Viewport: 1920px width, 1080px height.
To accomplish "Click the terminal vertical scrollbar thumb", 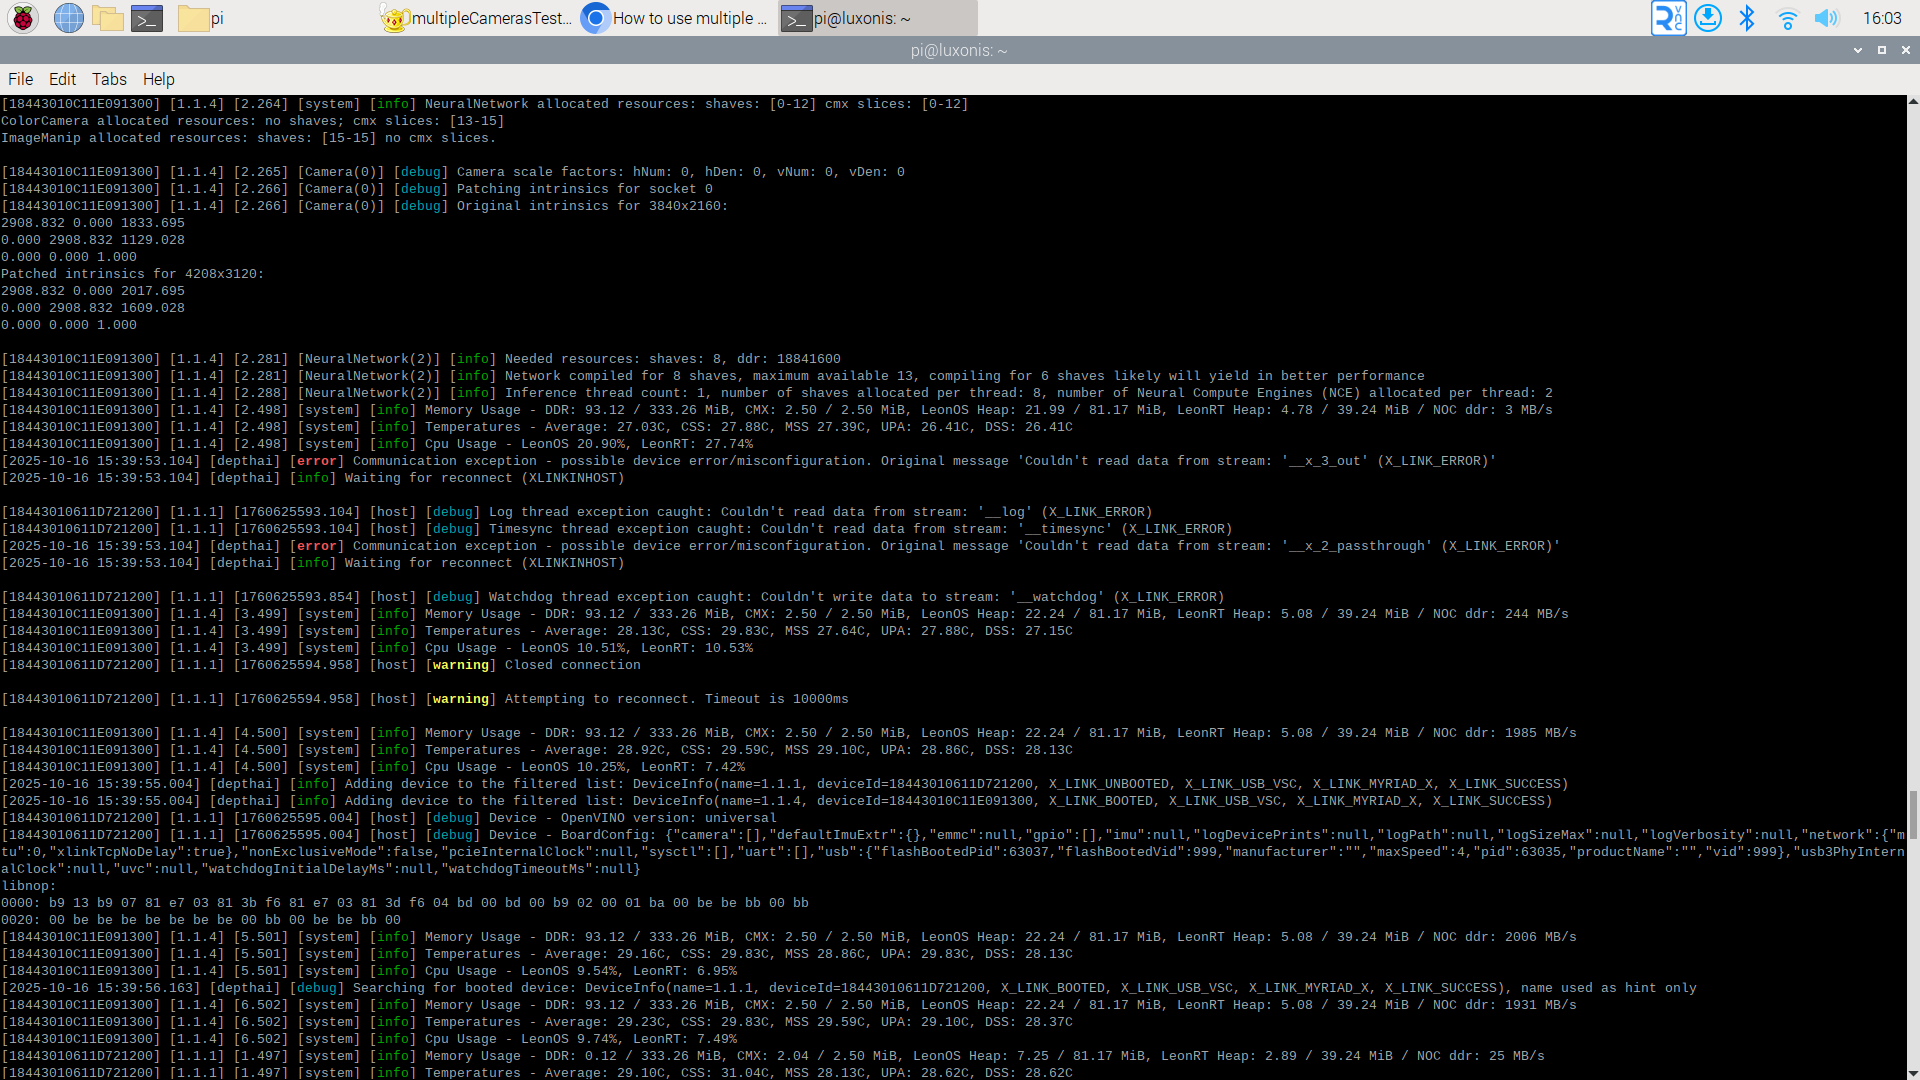I will pos(1912,815).
